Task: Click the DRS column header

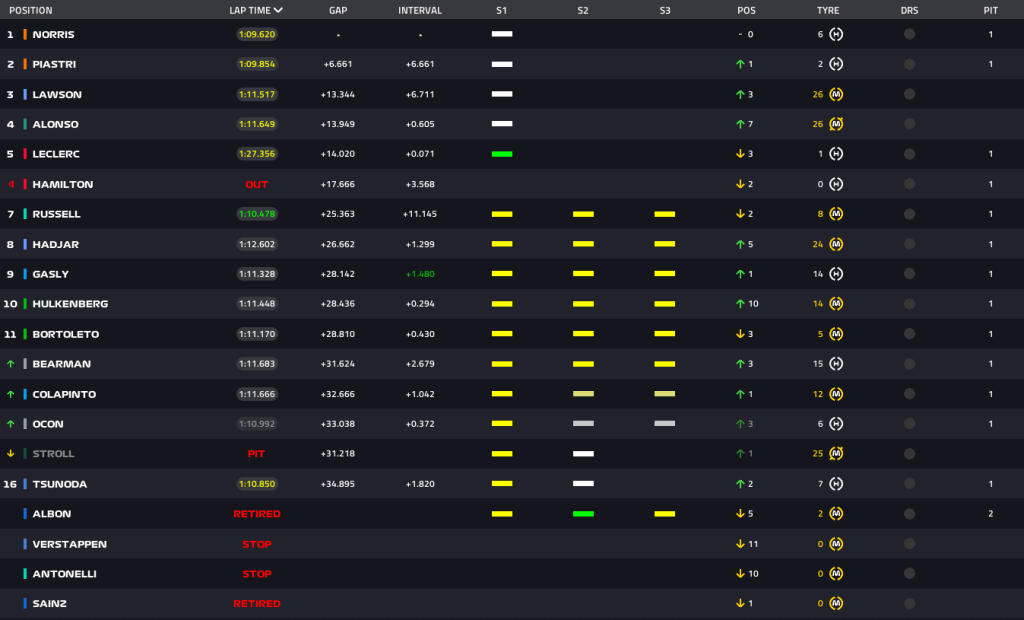Action: tap(909, 10)
